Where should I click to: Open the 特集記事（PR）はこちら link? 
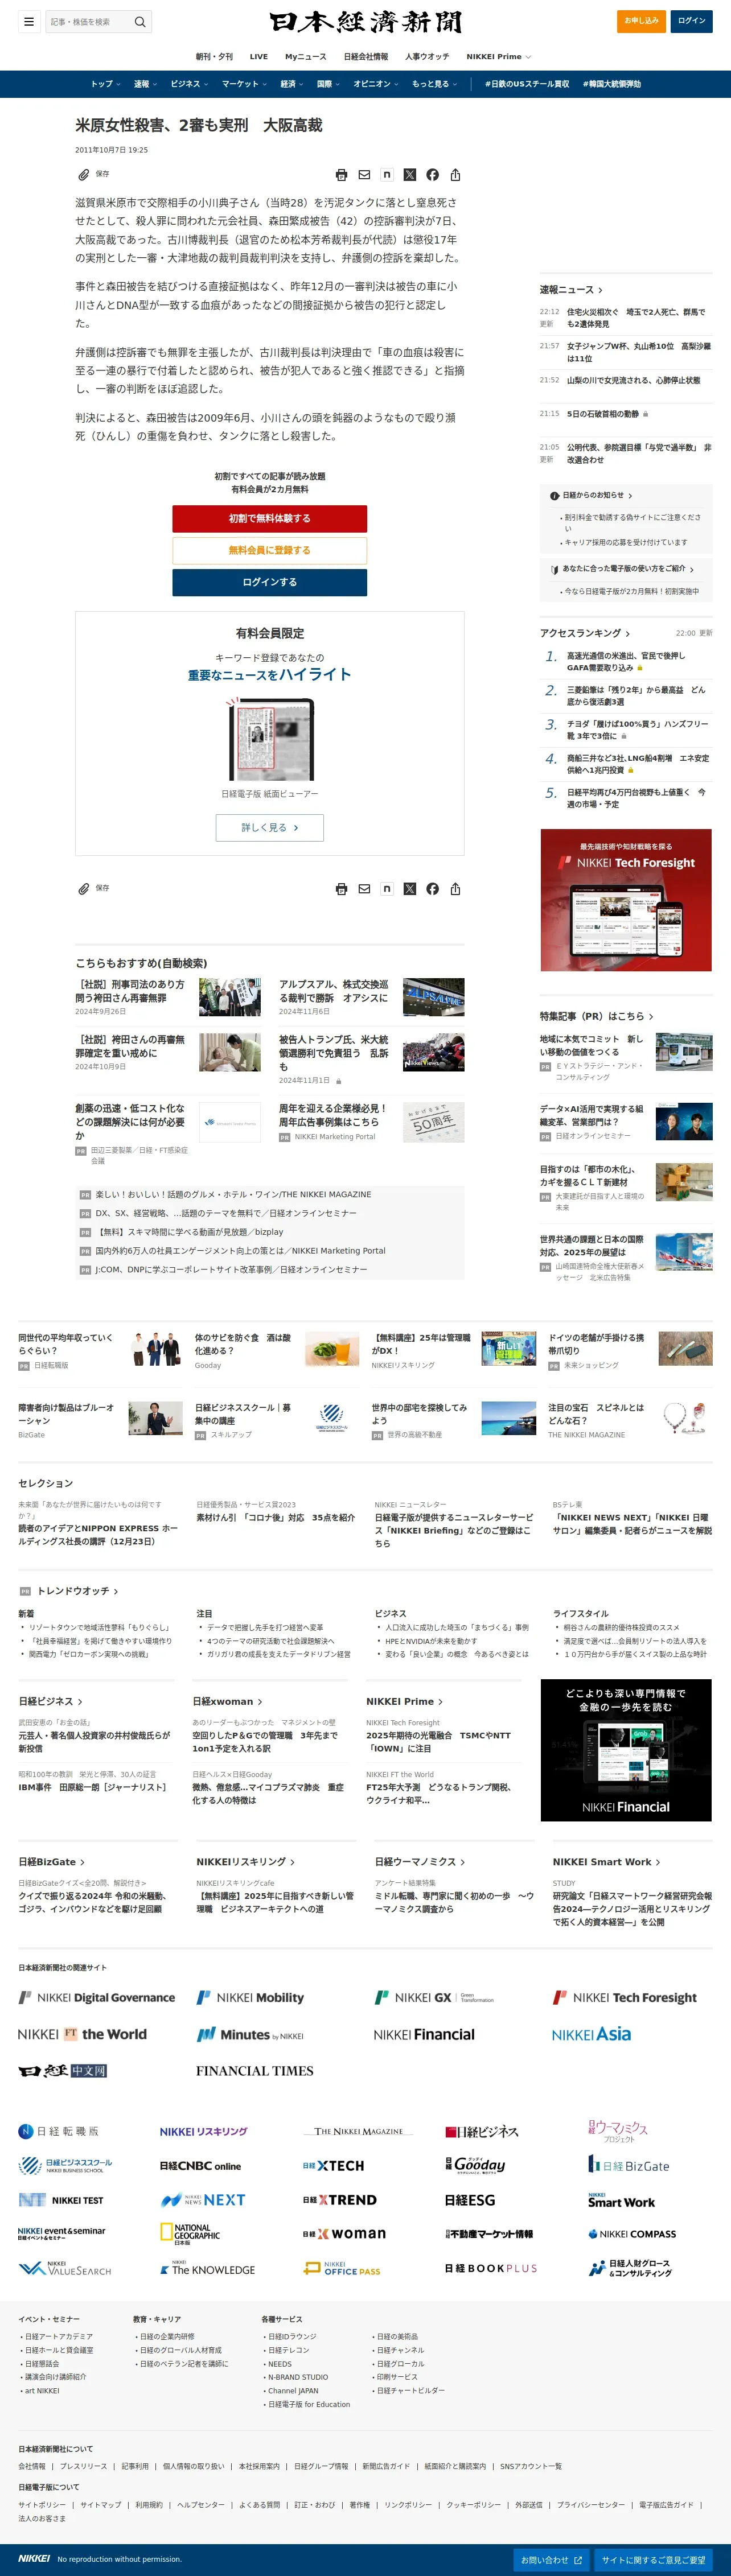point(597,1017)
